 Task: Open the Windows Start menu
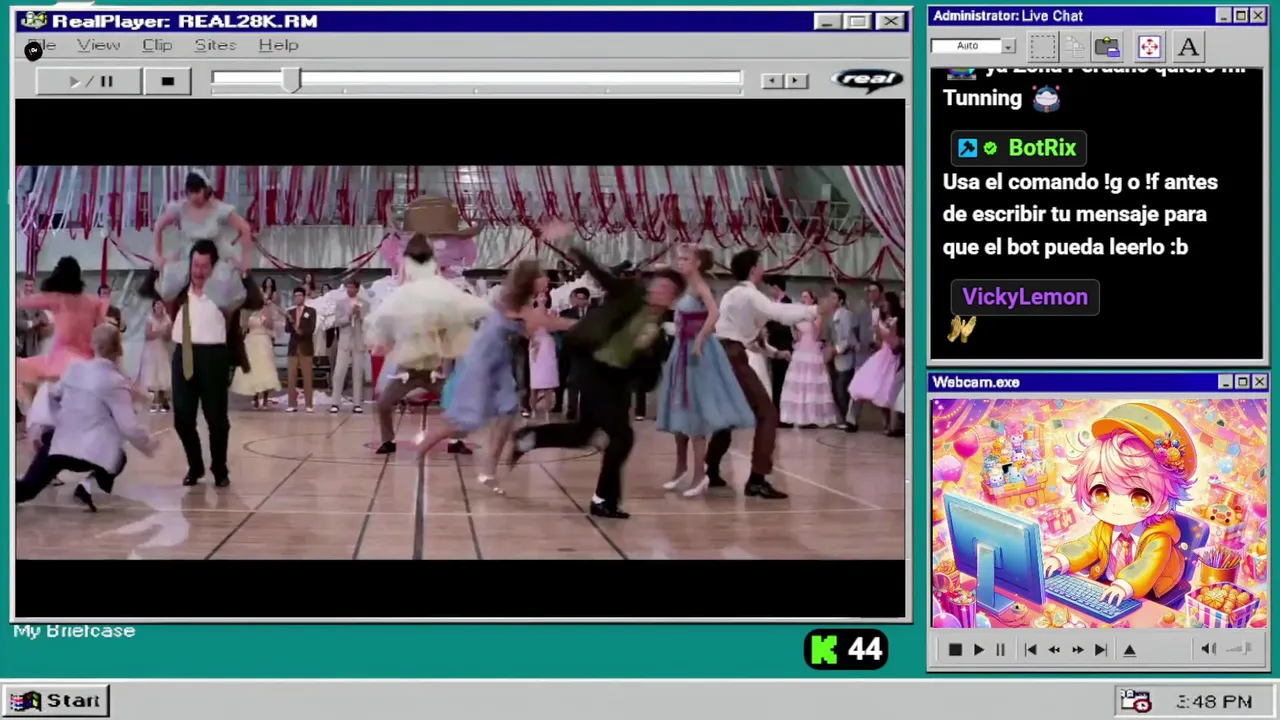pyautogui.click(x=56, y=700)
